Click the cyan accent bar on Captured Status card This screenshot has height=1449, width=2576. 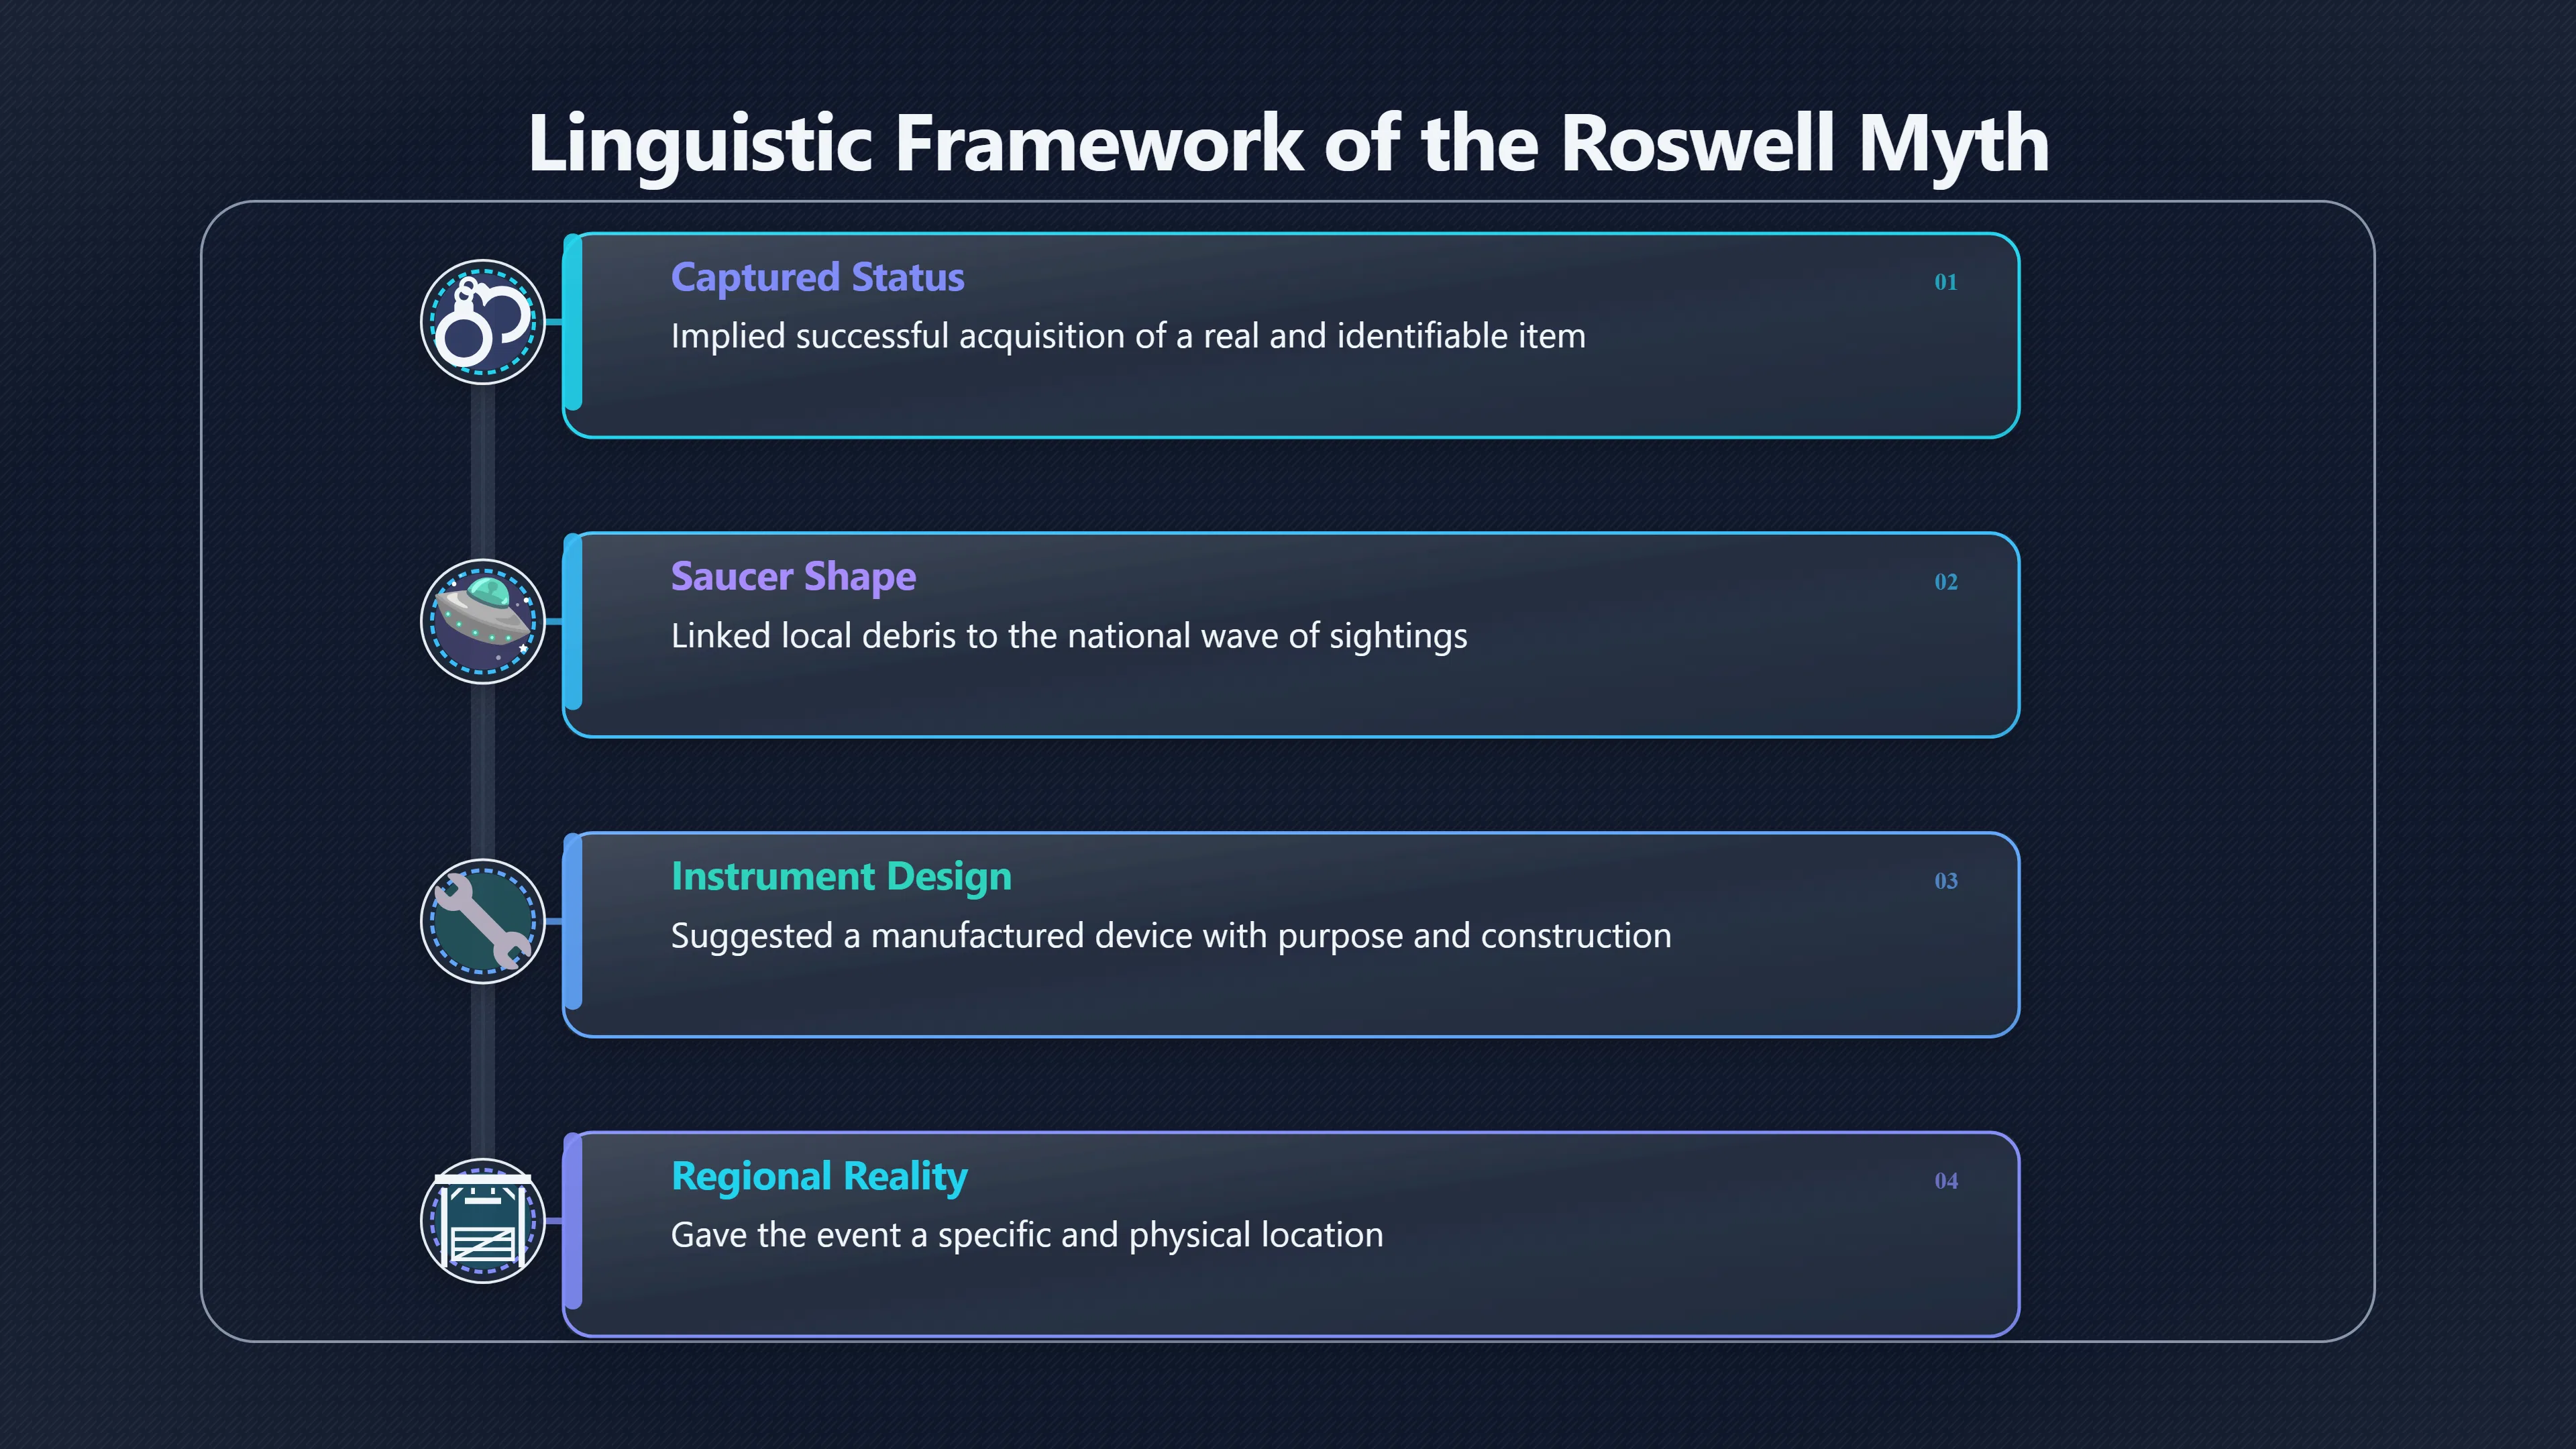tap(573, 323)
